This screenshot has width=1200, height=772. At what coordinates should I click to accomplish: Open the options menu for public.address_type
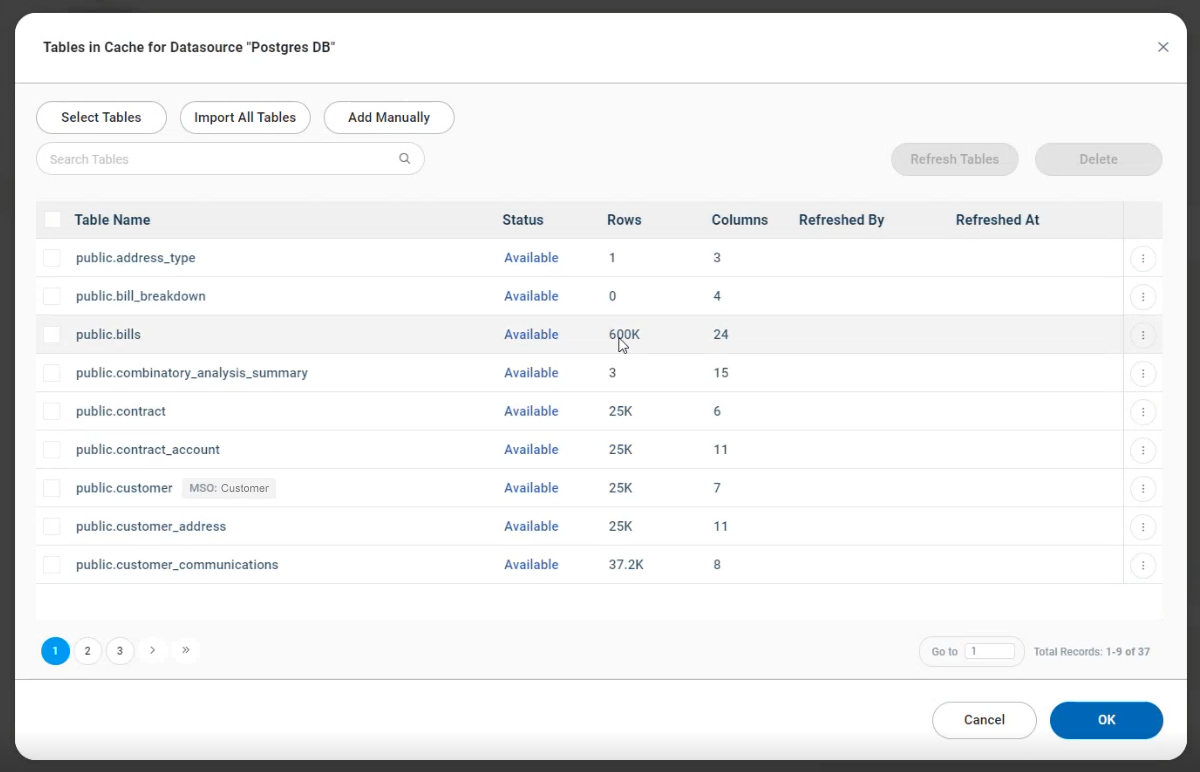click(1143, 259)
